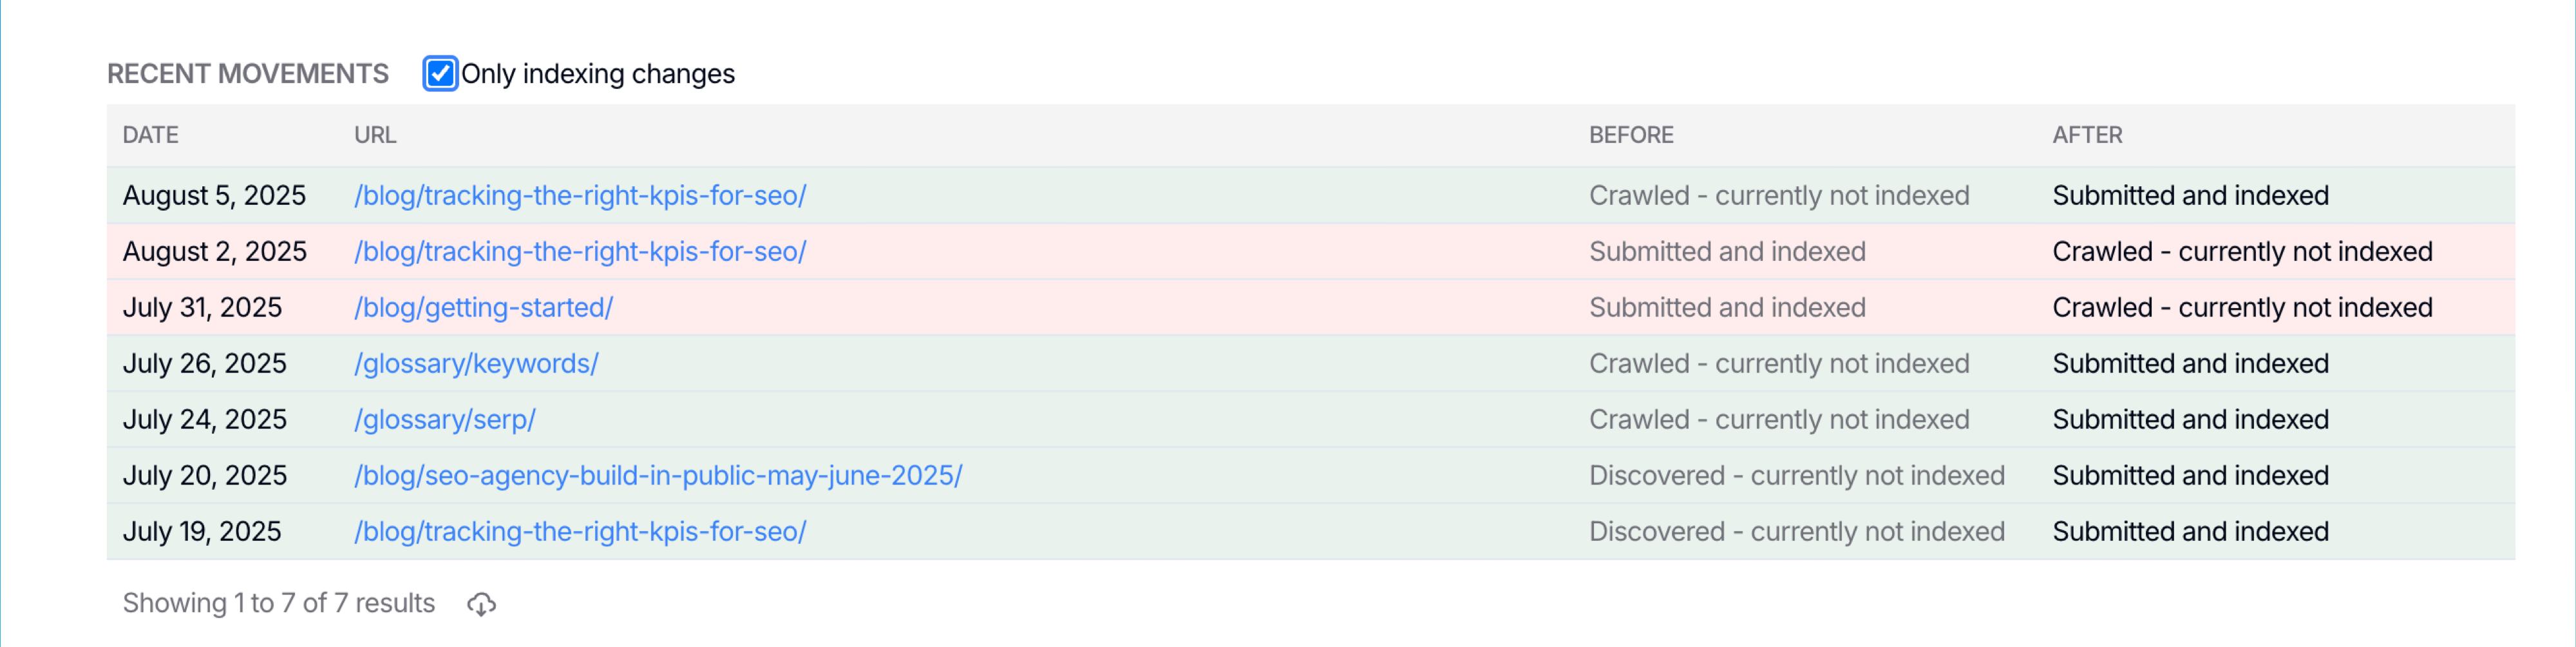Visit the /glossary/keywords/ URL
Viewport: 2576px width, 647px height.
click(x=476, y=364)
